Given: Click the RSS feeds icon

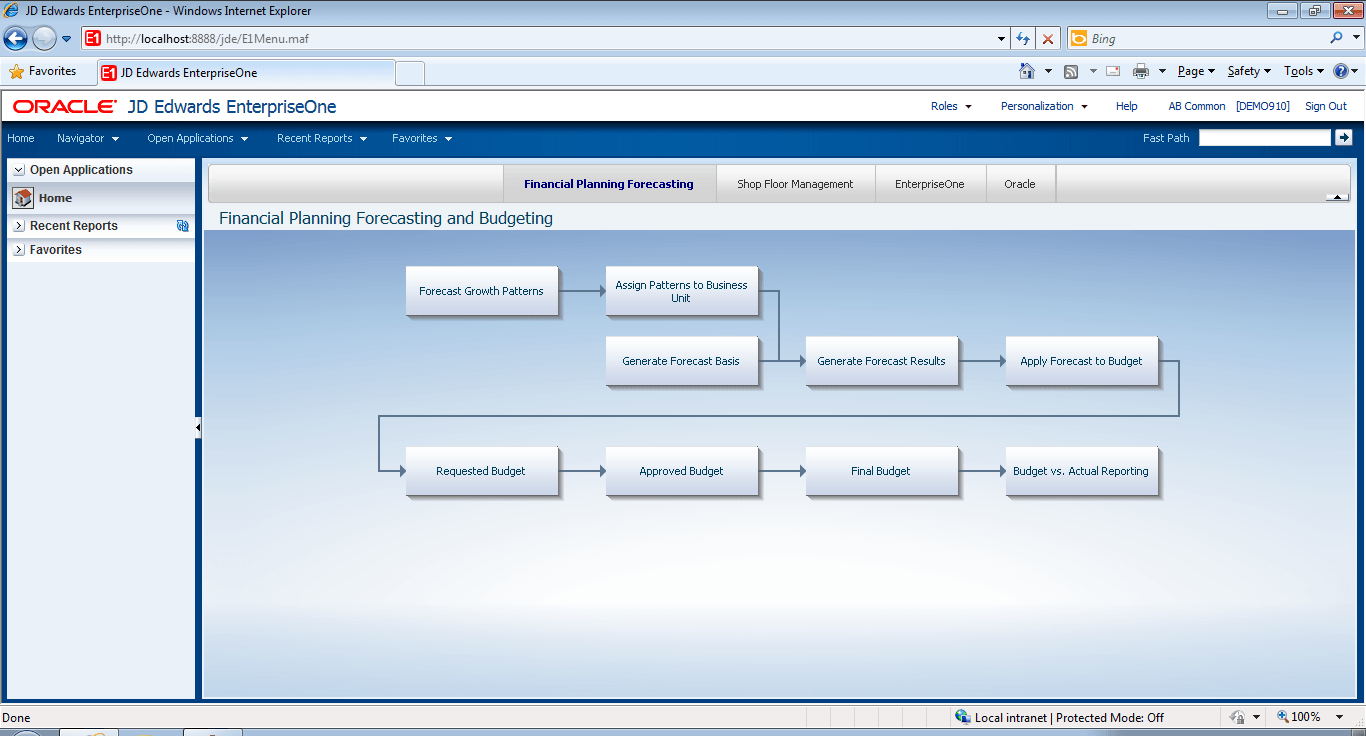Looking at the screenshot, I should pos(1071,71).
